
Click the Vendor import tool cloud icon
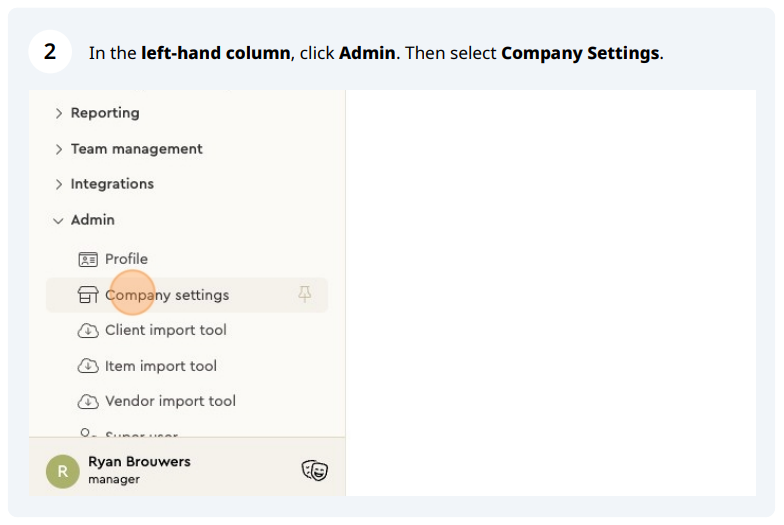coord(88,401)
